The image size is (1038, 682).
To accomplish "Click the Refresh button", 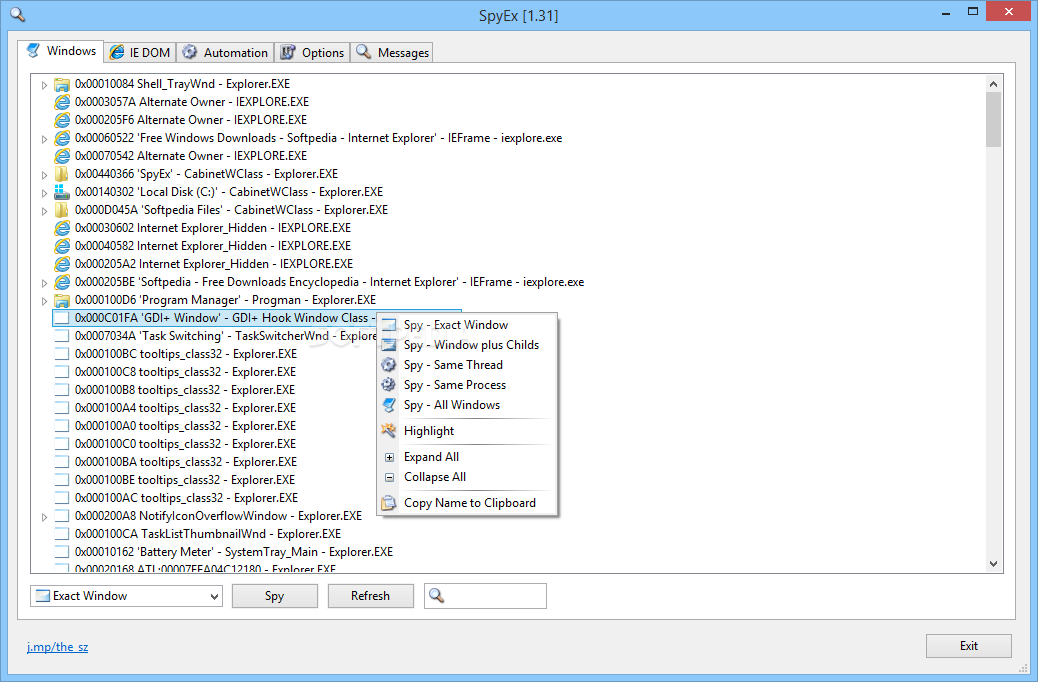I will coord(371,596).
